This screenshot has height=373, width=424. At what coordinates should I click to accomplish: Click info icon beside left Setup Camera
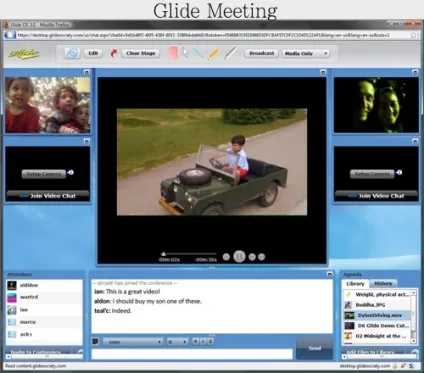coord(70,172)
